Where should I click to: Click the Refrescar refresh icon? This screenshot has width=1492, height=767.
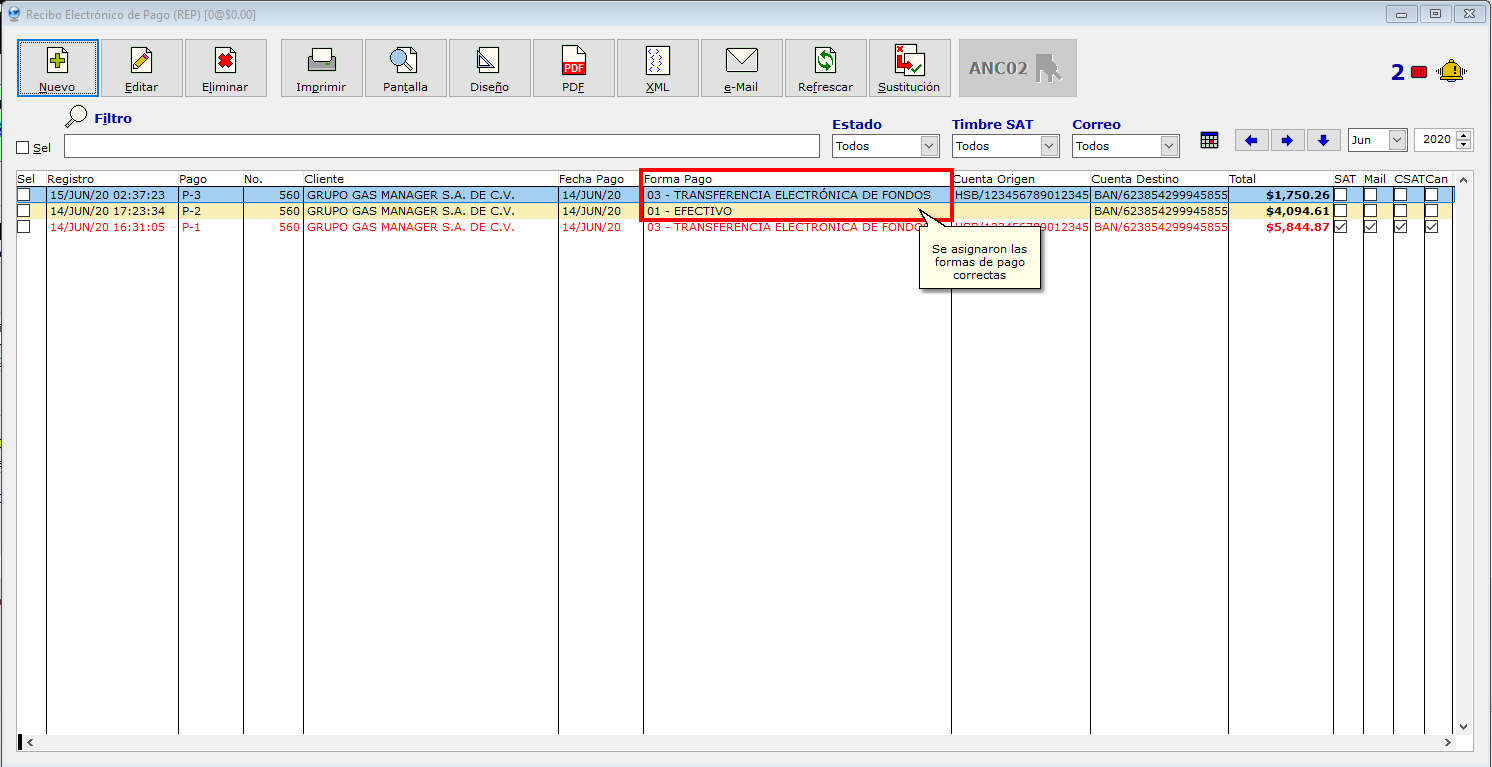(825, 62)
